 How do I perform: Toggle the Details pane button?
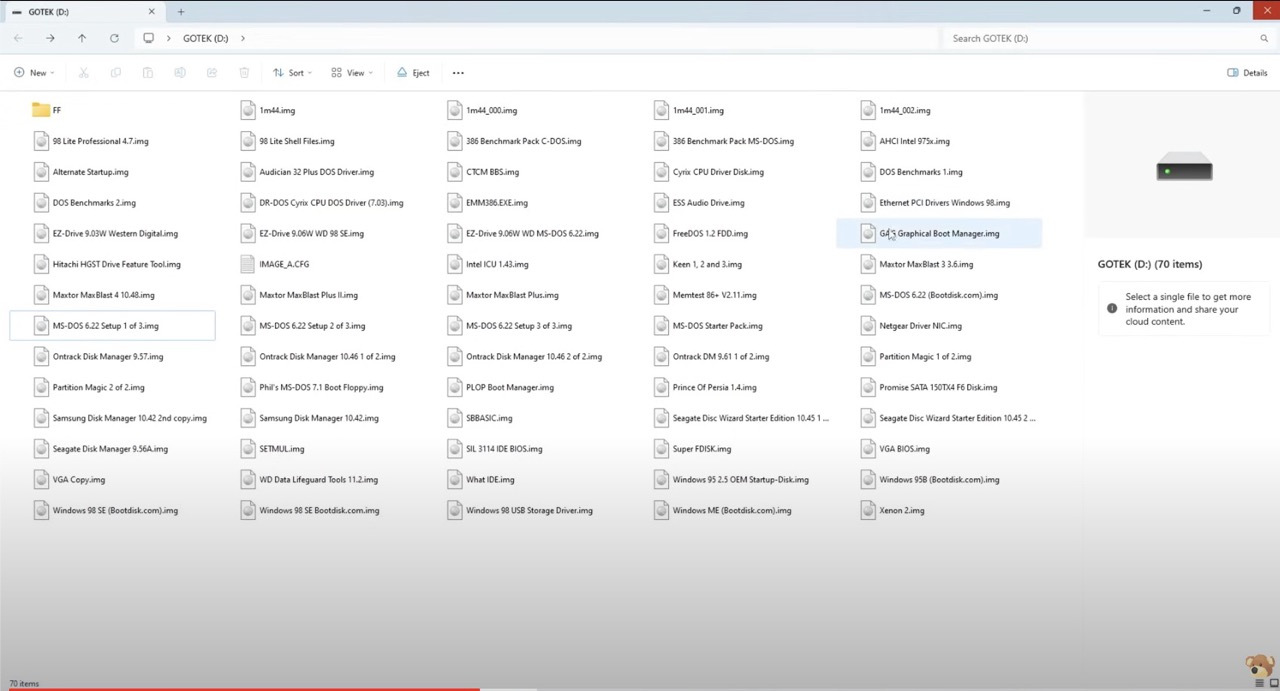1247,73
